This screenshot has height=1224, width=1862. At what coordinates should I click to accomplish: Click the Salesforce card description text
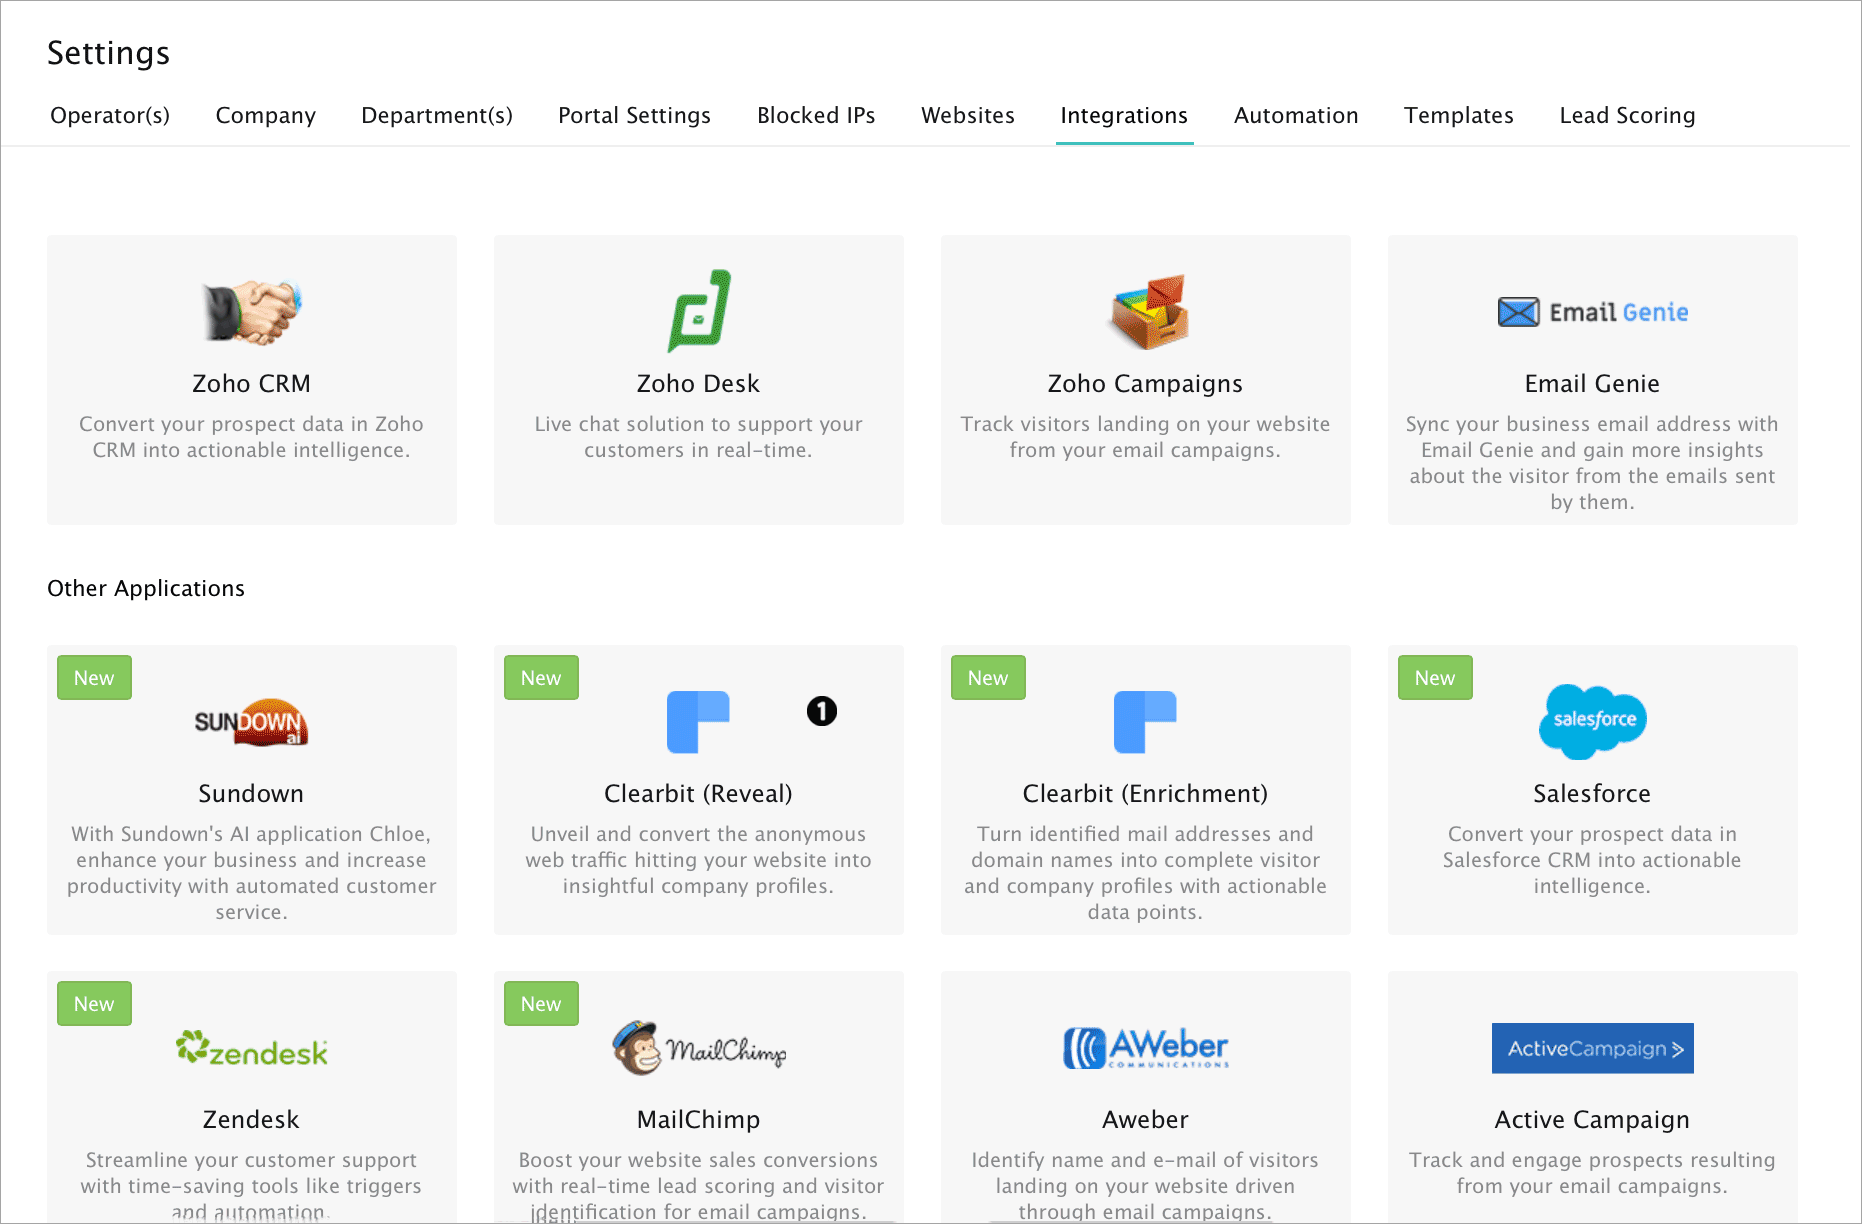(1593, 860)
